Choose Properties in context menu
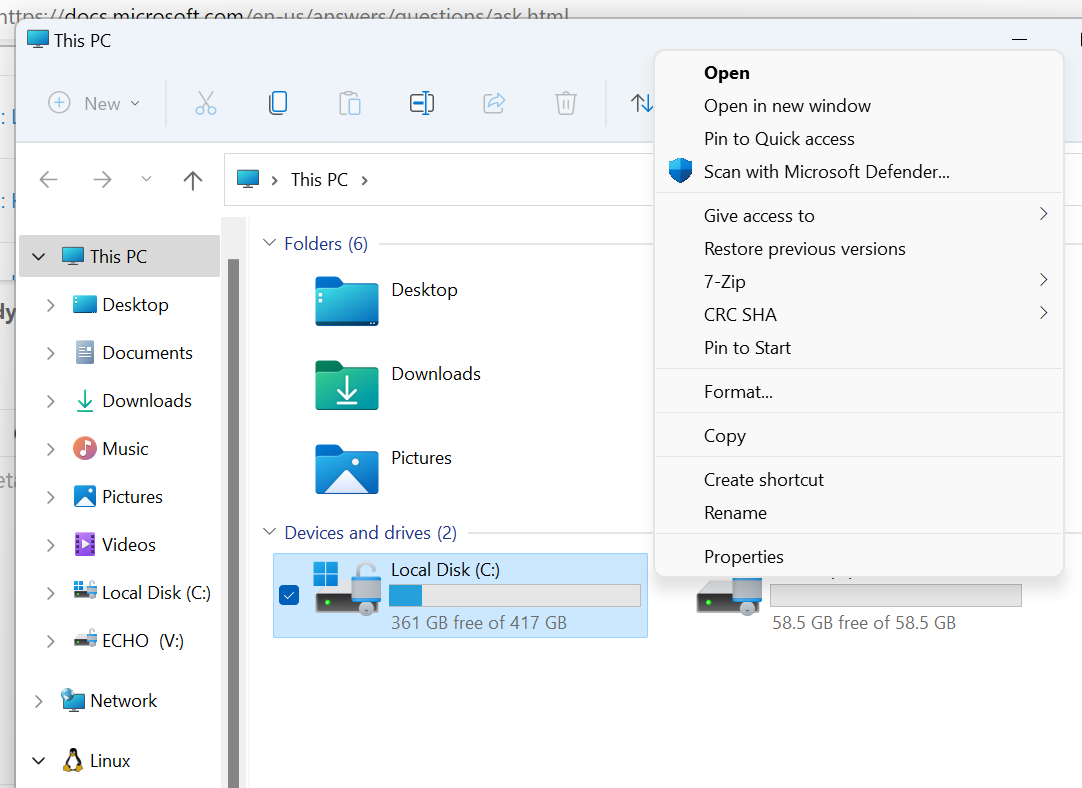This screenshot has height=788, width=1082. tap(858, 557)
